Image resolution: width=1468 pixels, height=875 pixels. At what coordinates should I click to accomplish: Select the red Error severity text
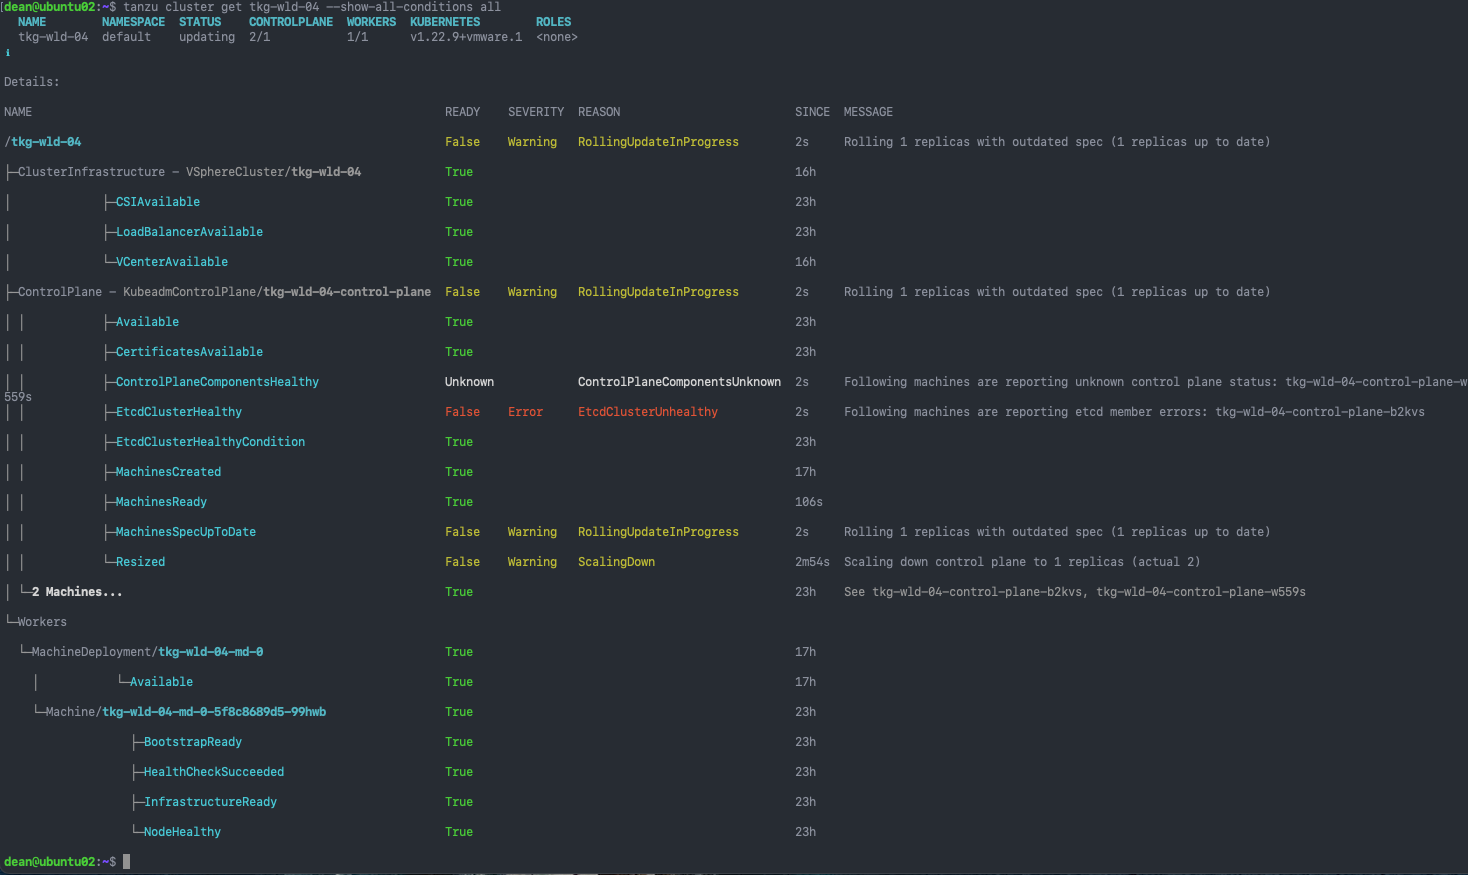coord(525,412)
